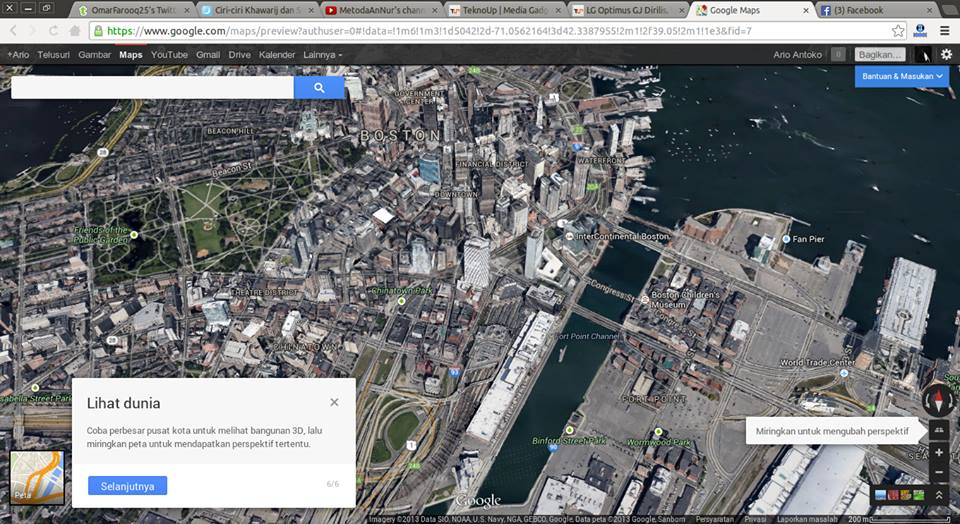Image resolution: width=960 pixels, height=524 pixels.
Task: Click YouTube in the Google bar
Action: pyautogui.click(x=169, y=54)
